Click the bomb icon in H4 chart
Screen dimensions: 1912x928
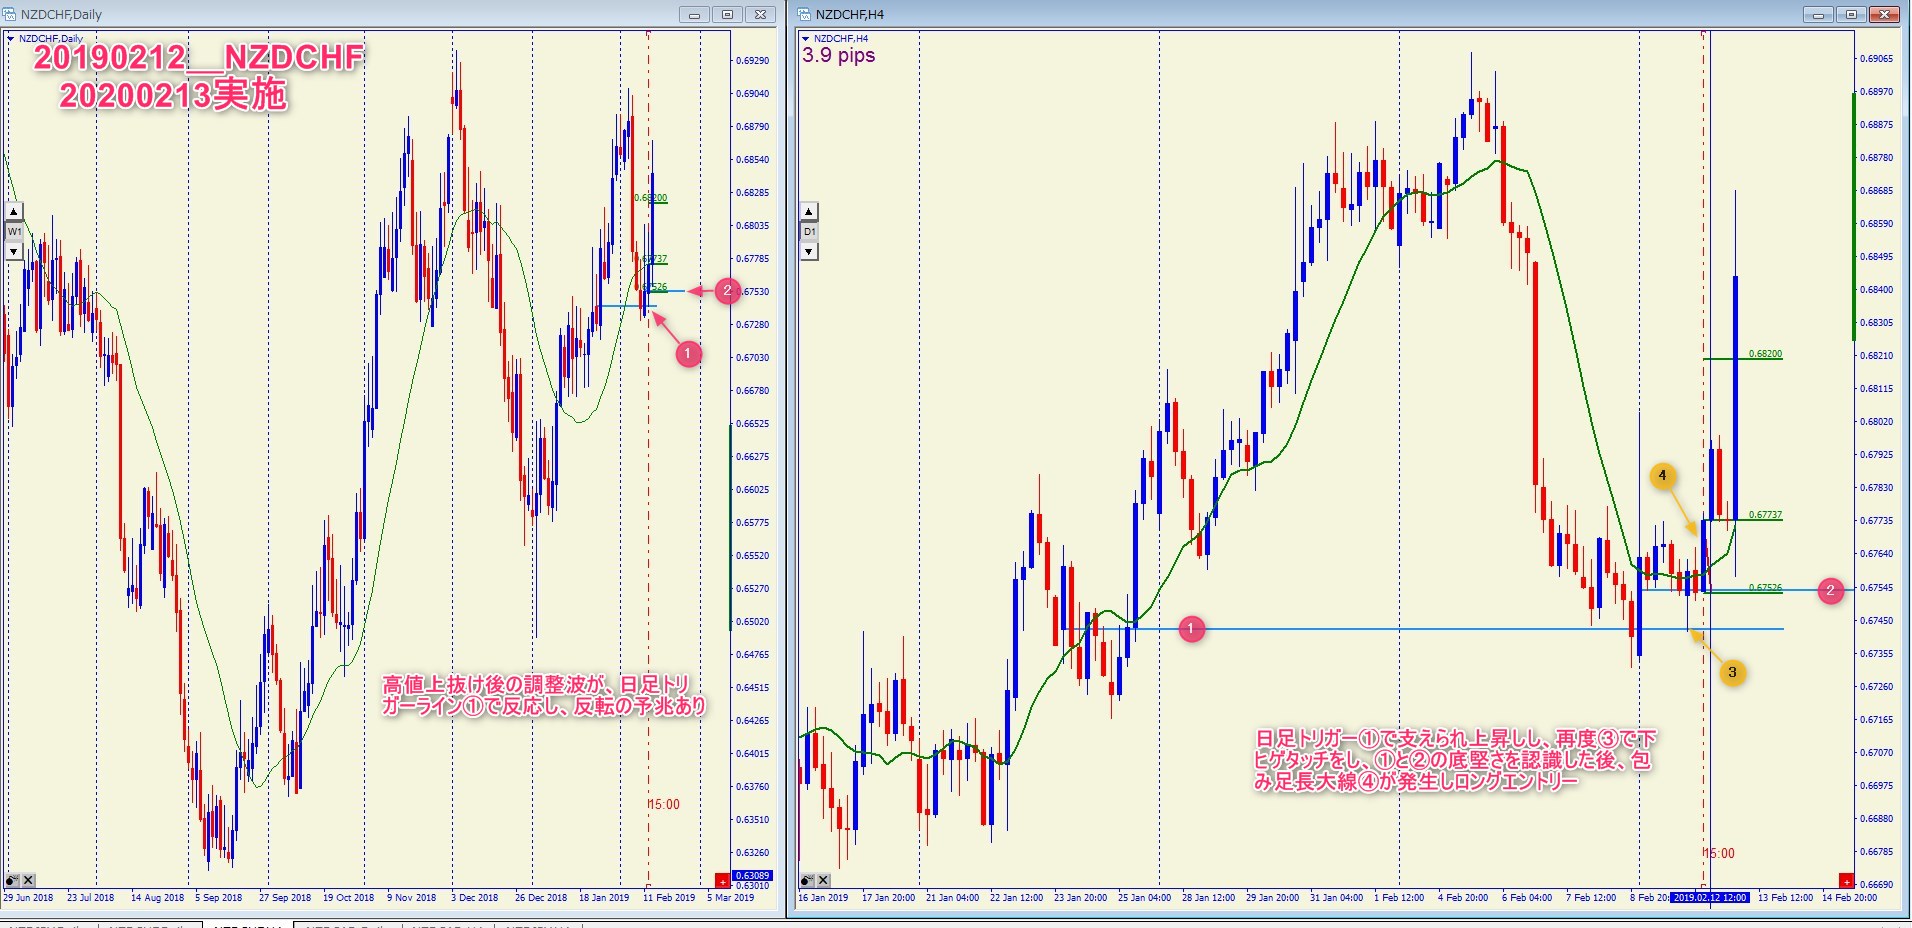(x=806, y=881)
